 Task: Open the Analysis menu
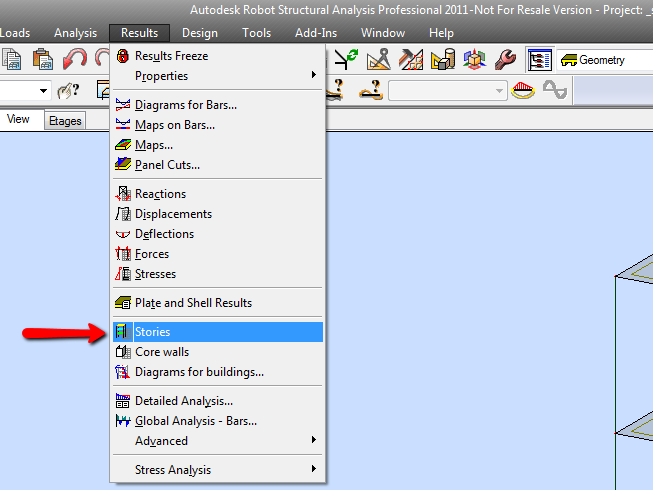point(75,33)
